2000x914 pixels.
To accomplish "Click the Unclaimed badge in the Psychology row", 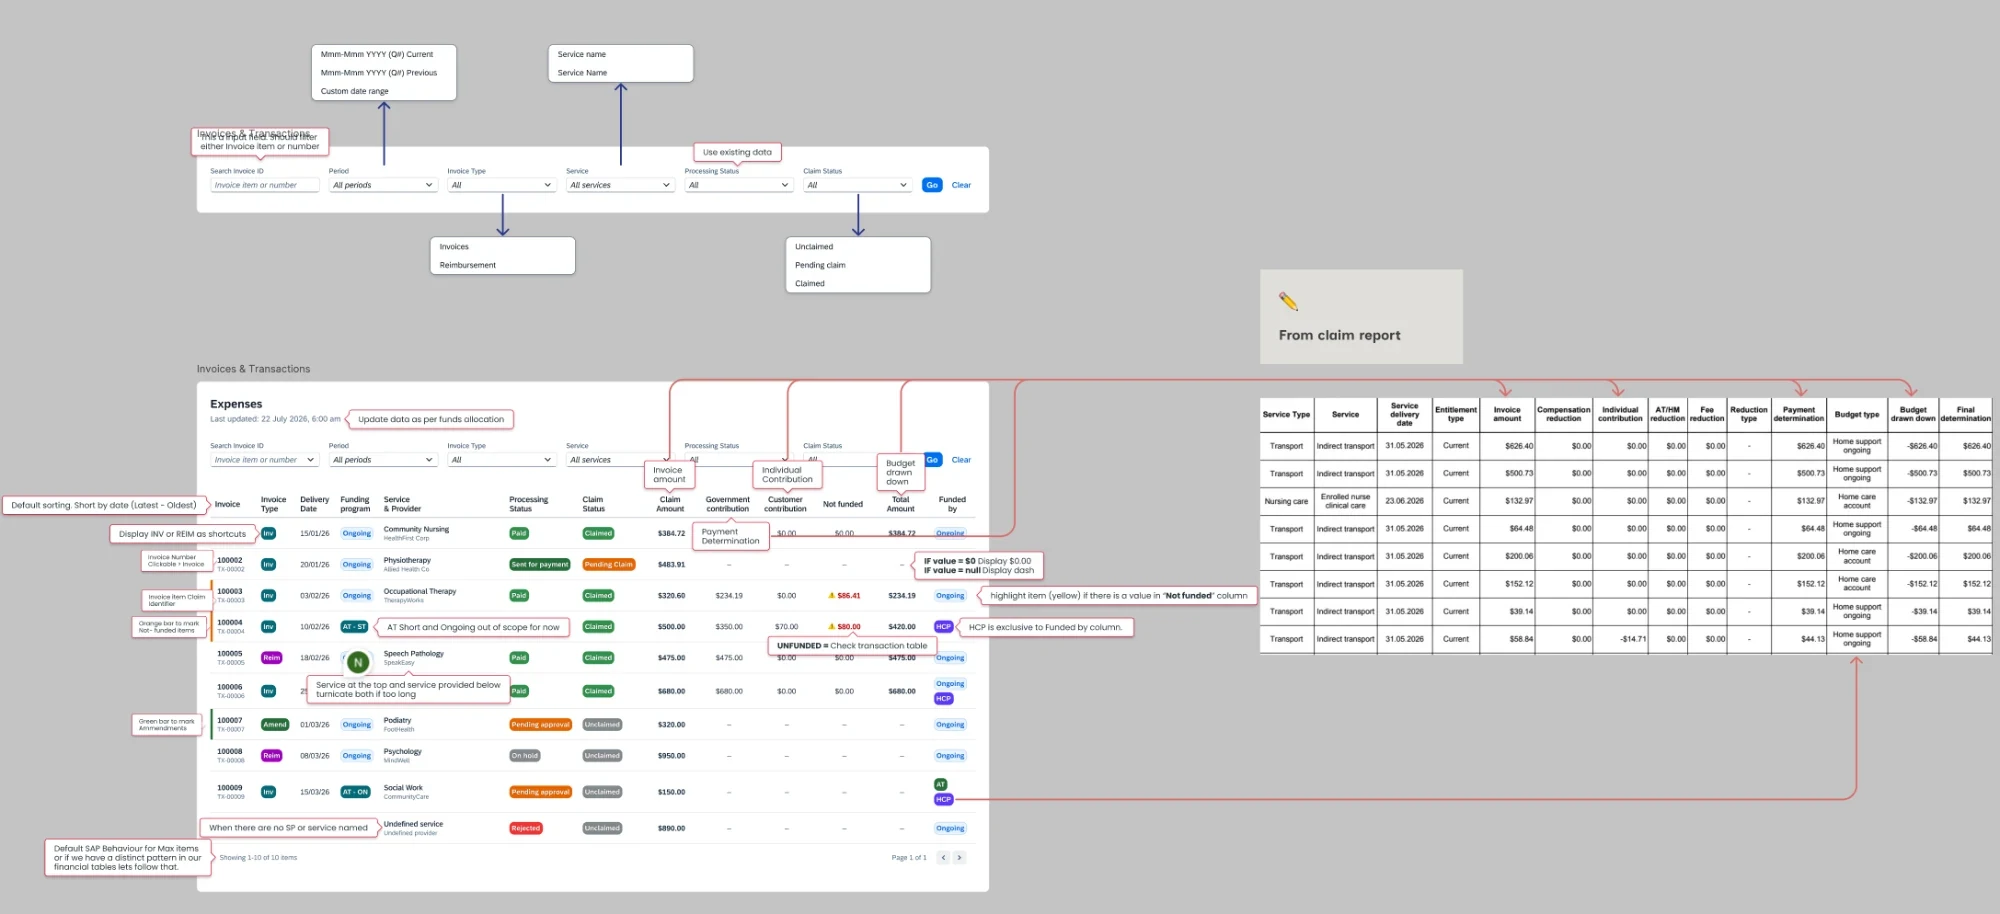I will tap(602, 756).
